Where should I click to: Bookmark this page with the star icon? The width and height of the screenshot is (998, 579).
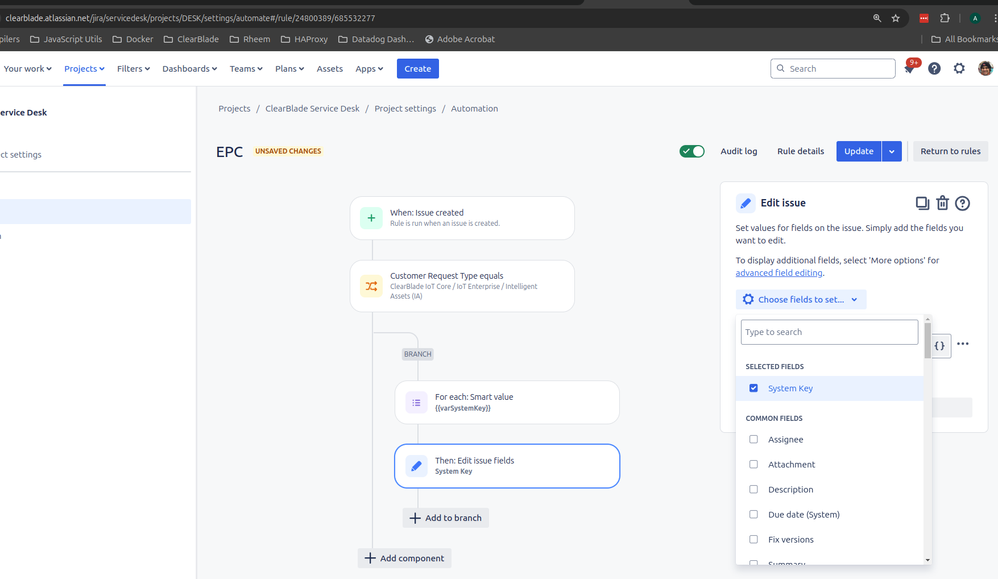pos(896,18)
